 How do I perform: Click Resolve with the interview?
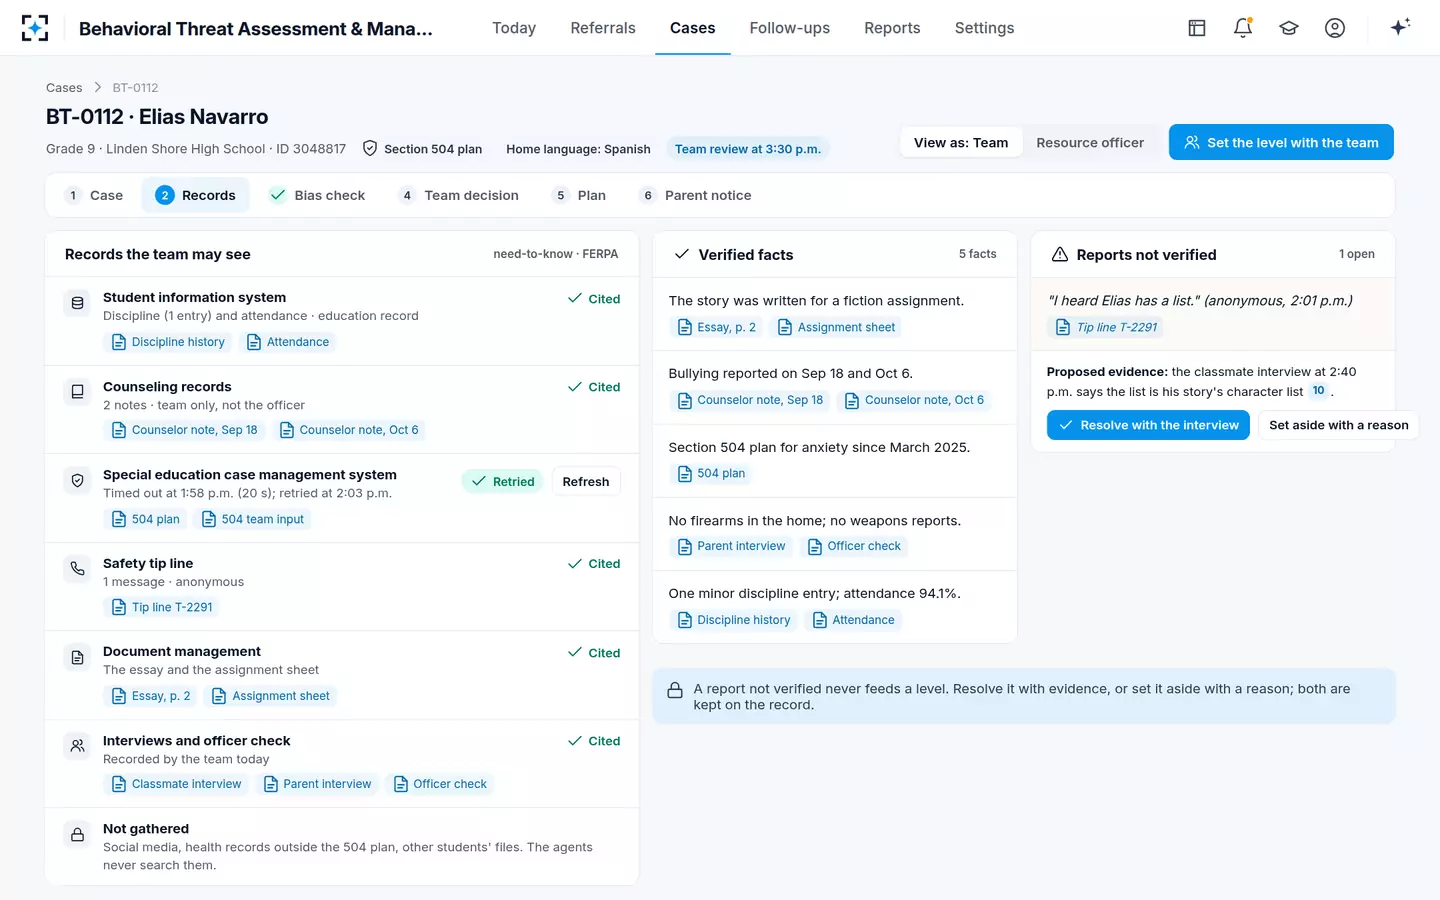pos(1148,425)
